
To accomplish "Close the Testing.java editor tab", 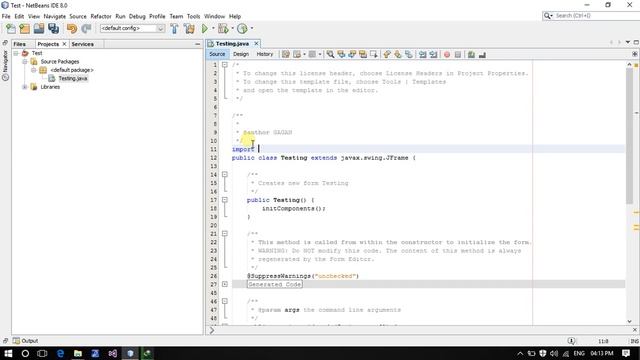I will point(256,44).
